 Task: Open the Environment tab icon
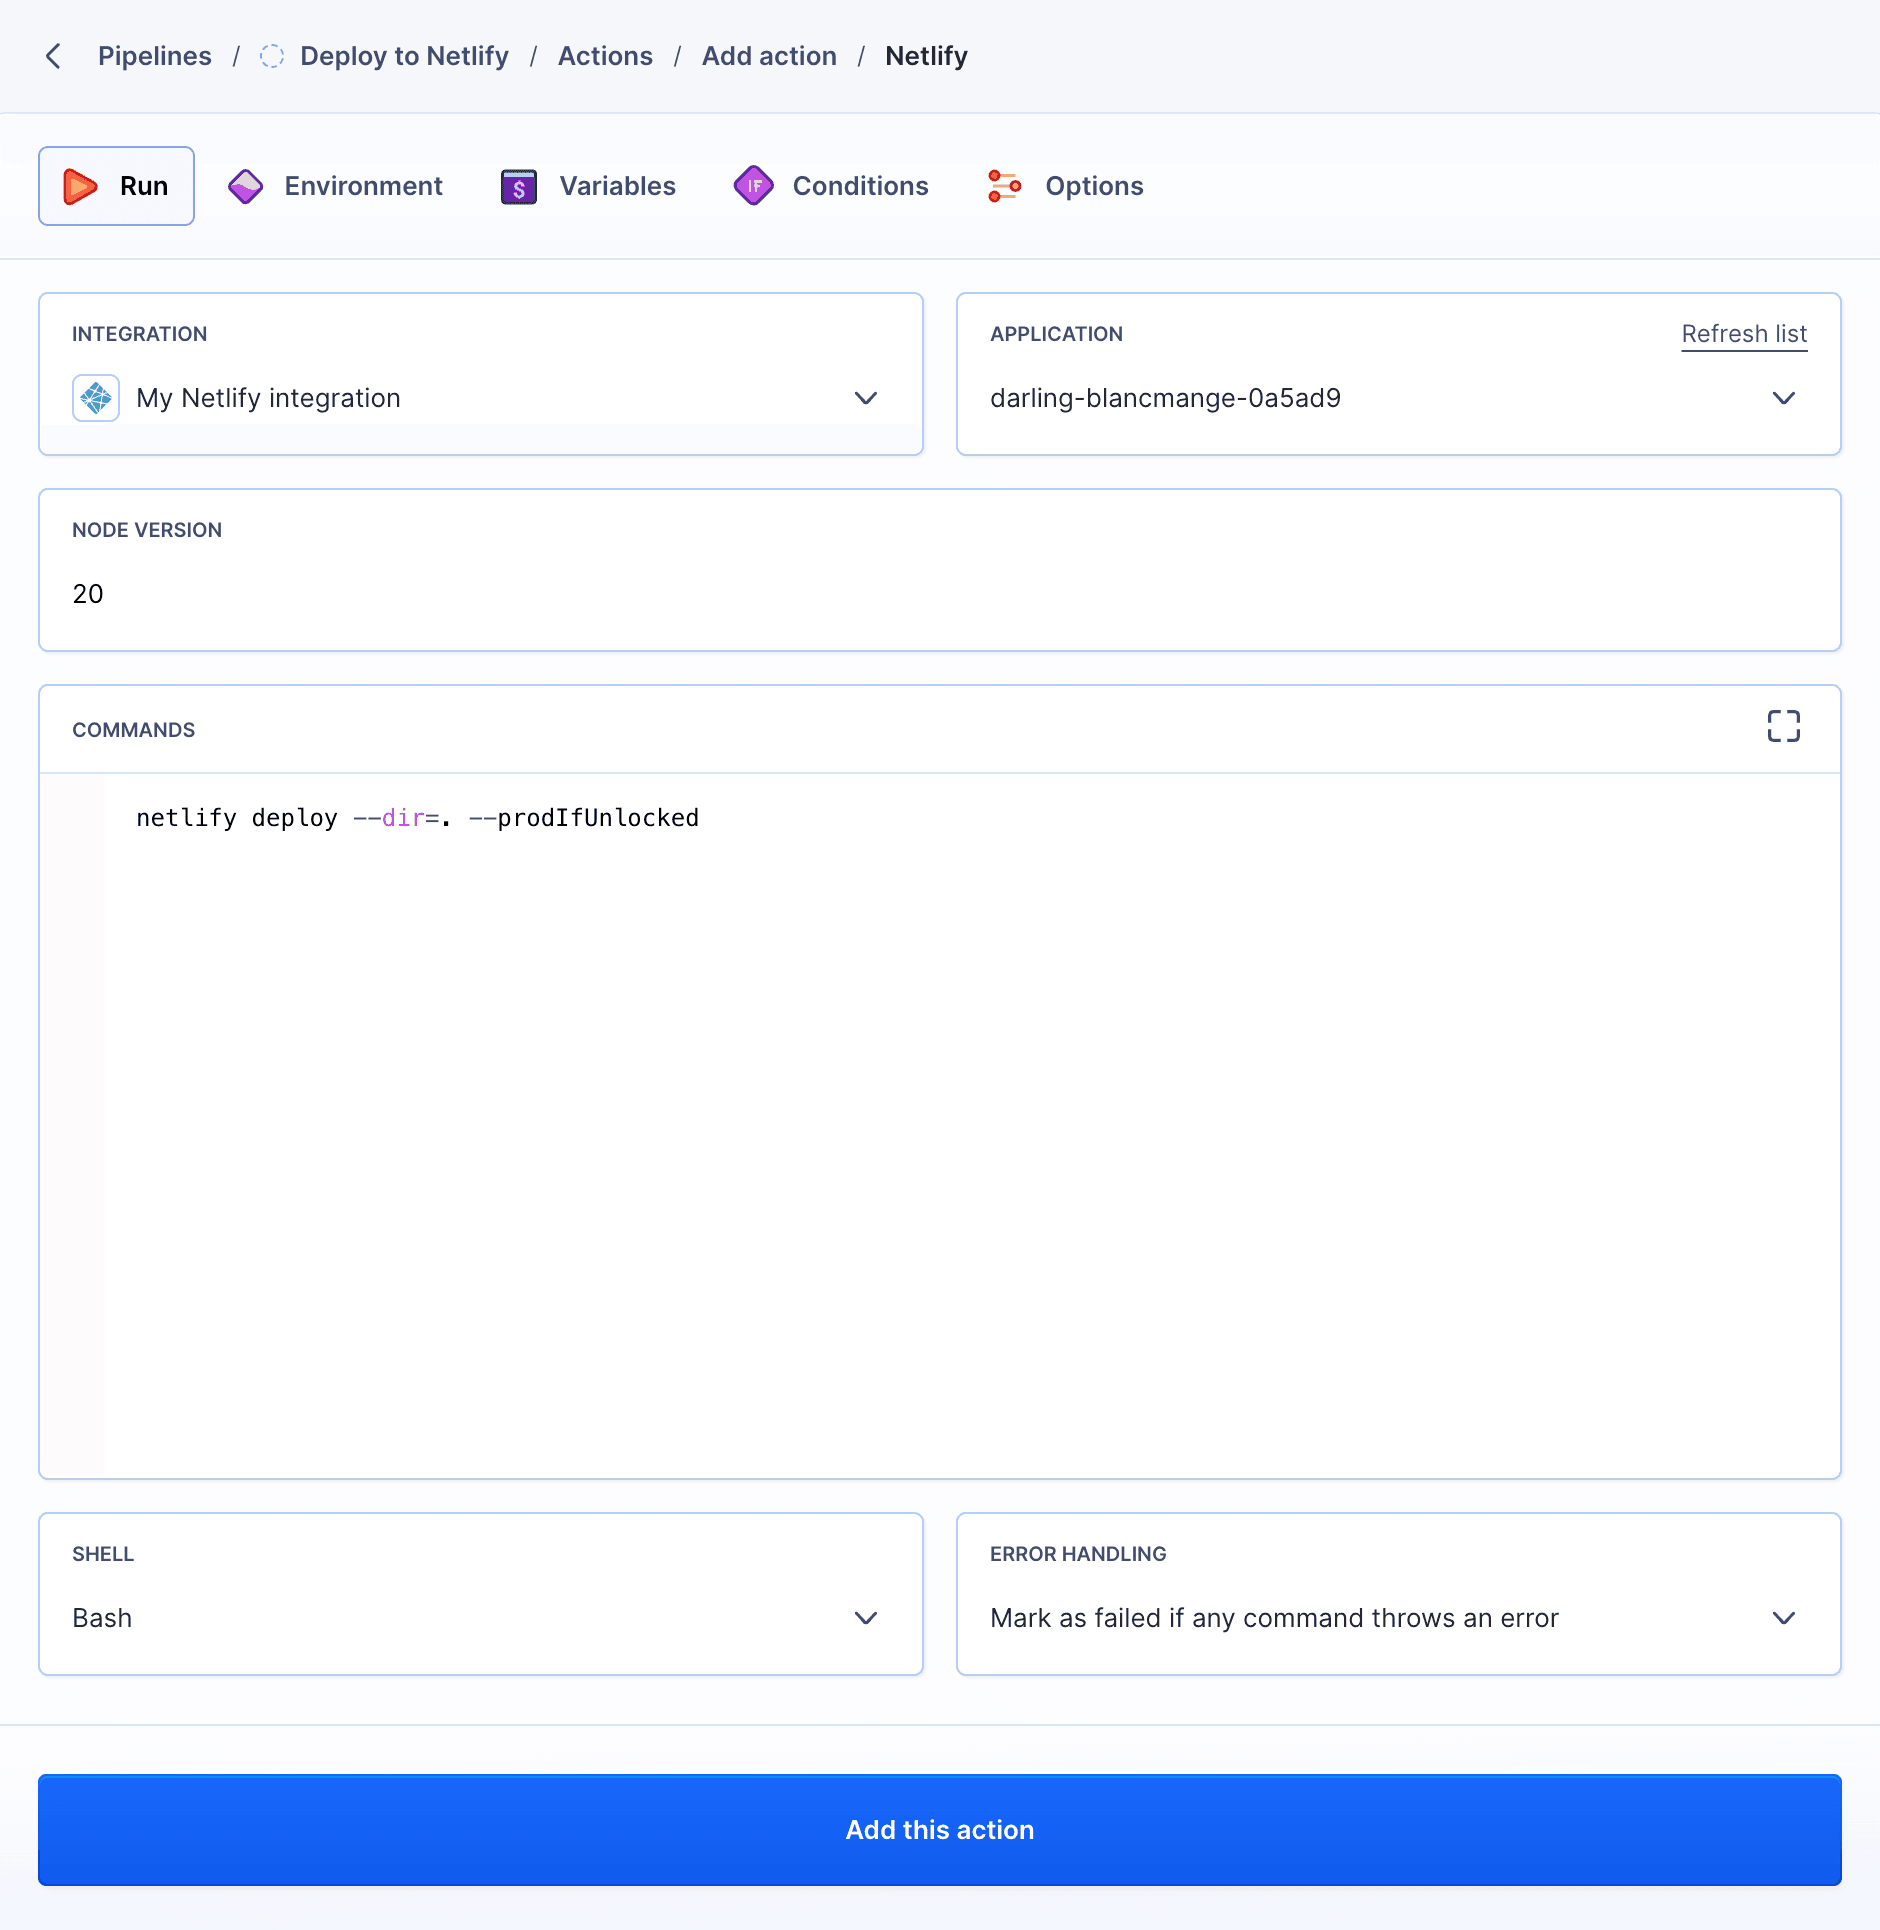click(245, 185)
